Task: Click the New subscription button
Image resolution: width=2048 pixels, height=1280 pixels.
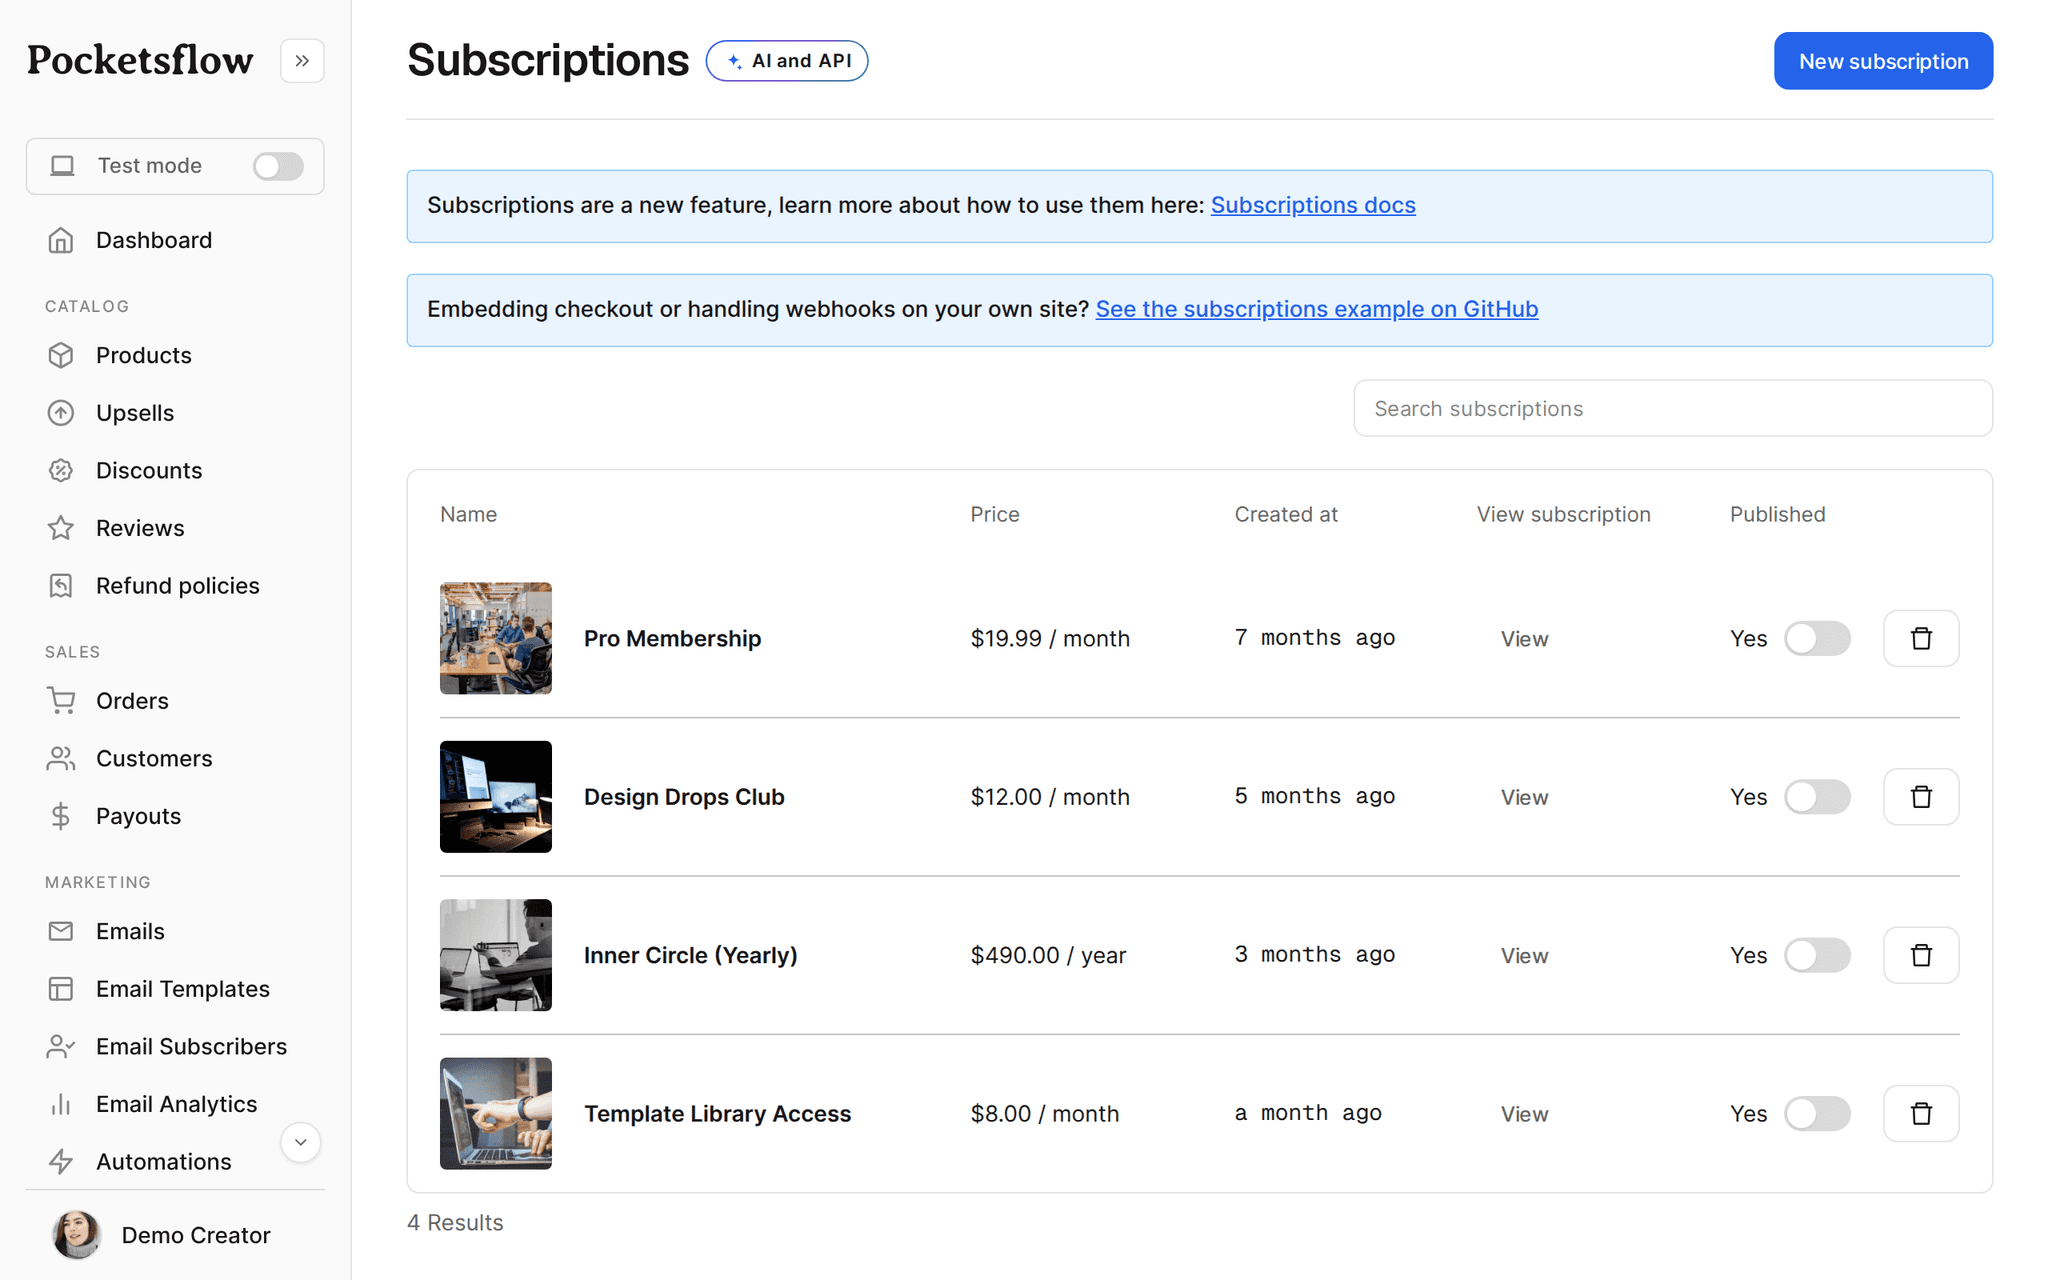Action: coord(1883,61)
